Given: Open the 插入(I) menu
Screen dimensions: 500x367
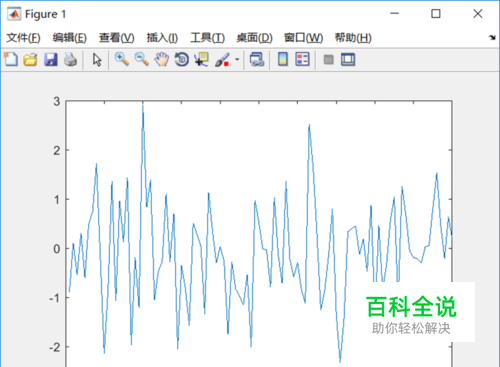Looking at the screenshot, I should pyautogui.click(x=162, y=38).
